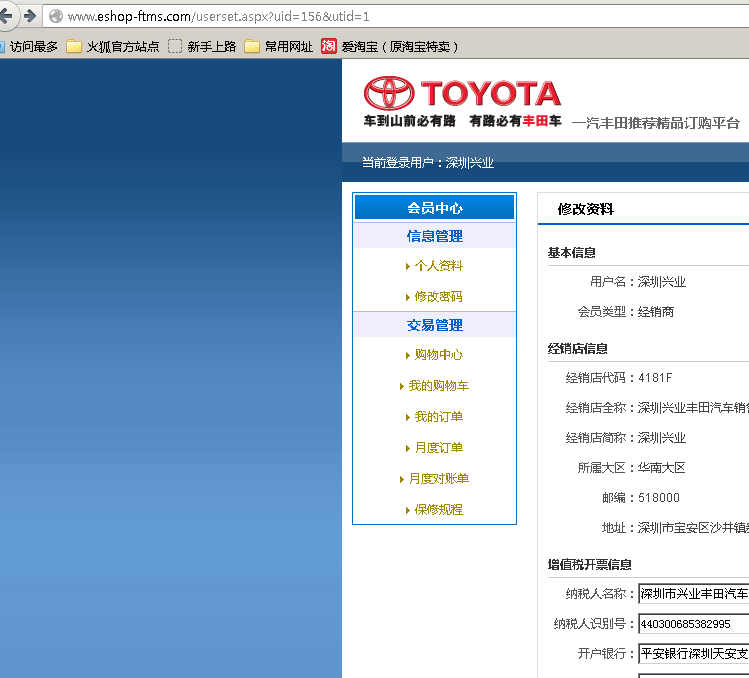Click the 增值税开票信息 section heading
The width and height of the screenshot is (749, 678).
[x=589, y=565]
